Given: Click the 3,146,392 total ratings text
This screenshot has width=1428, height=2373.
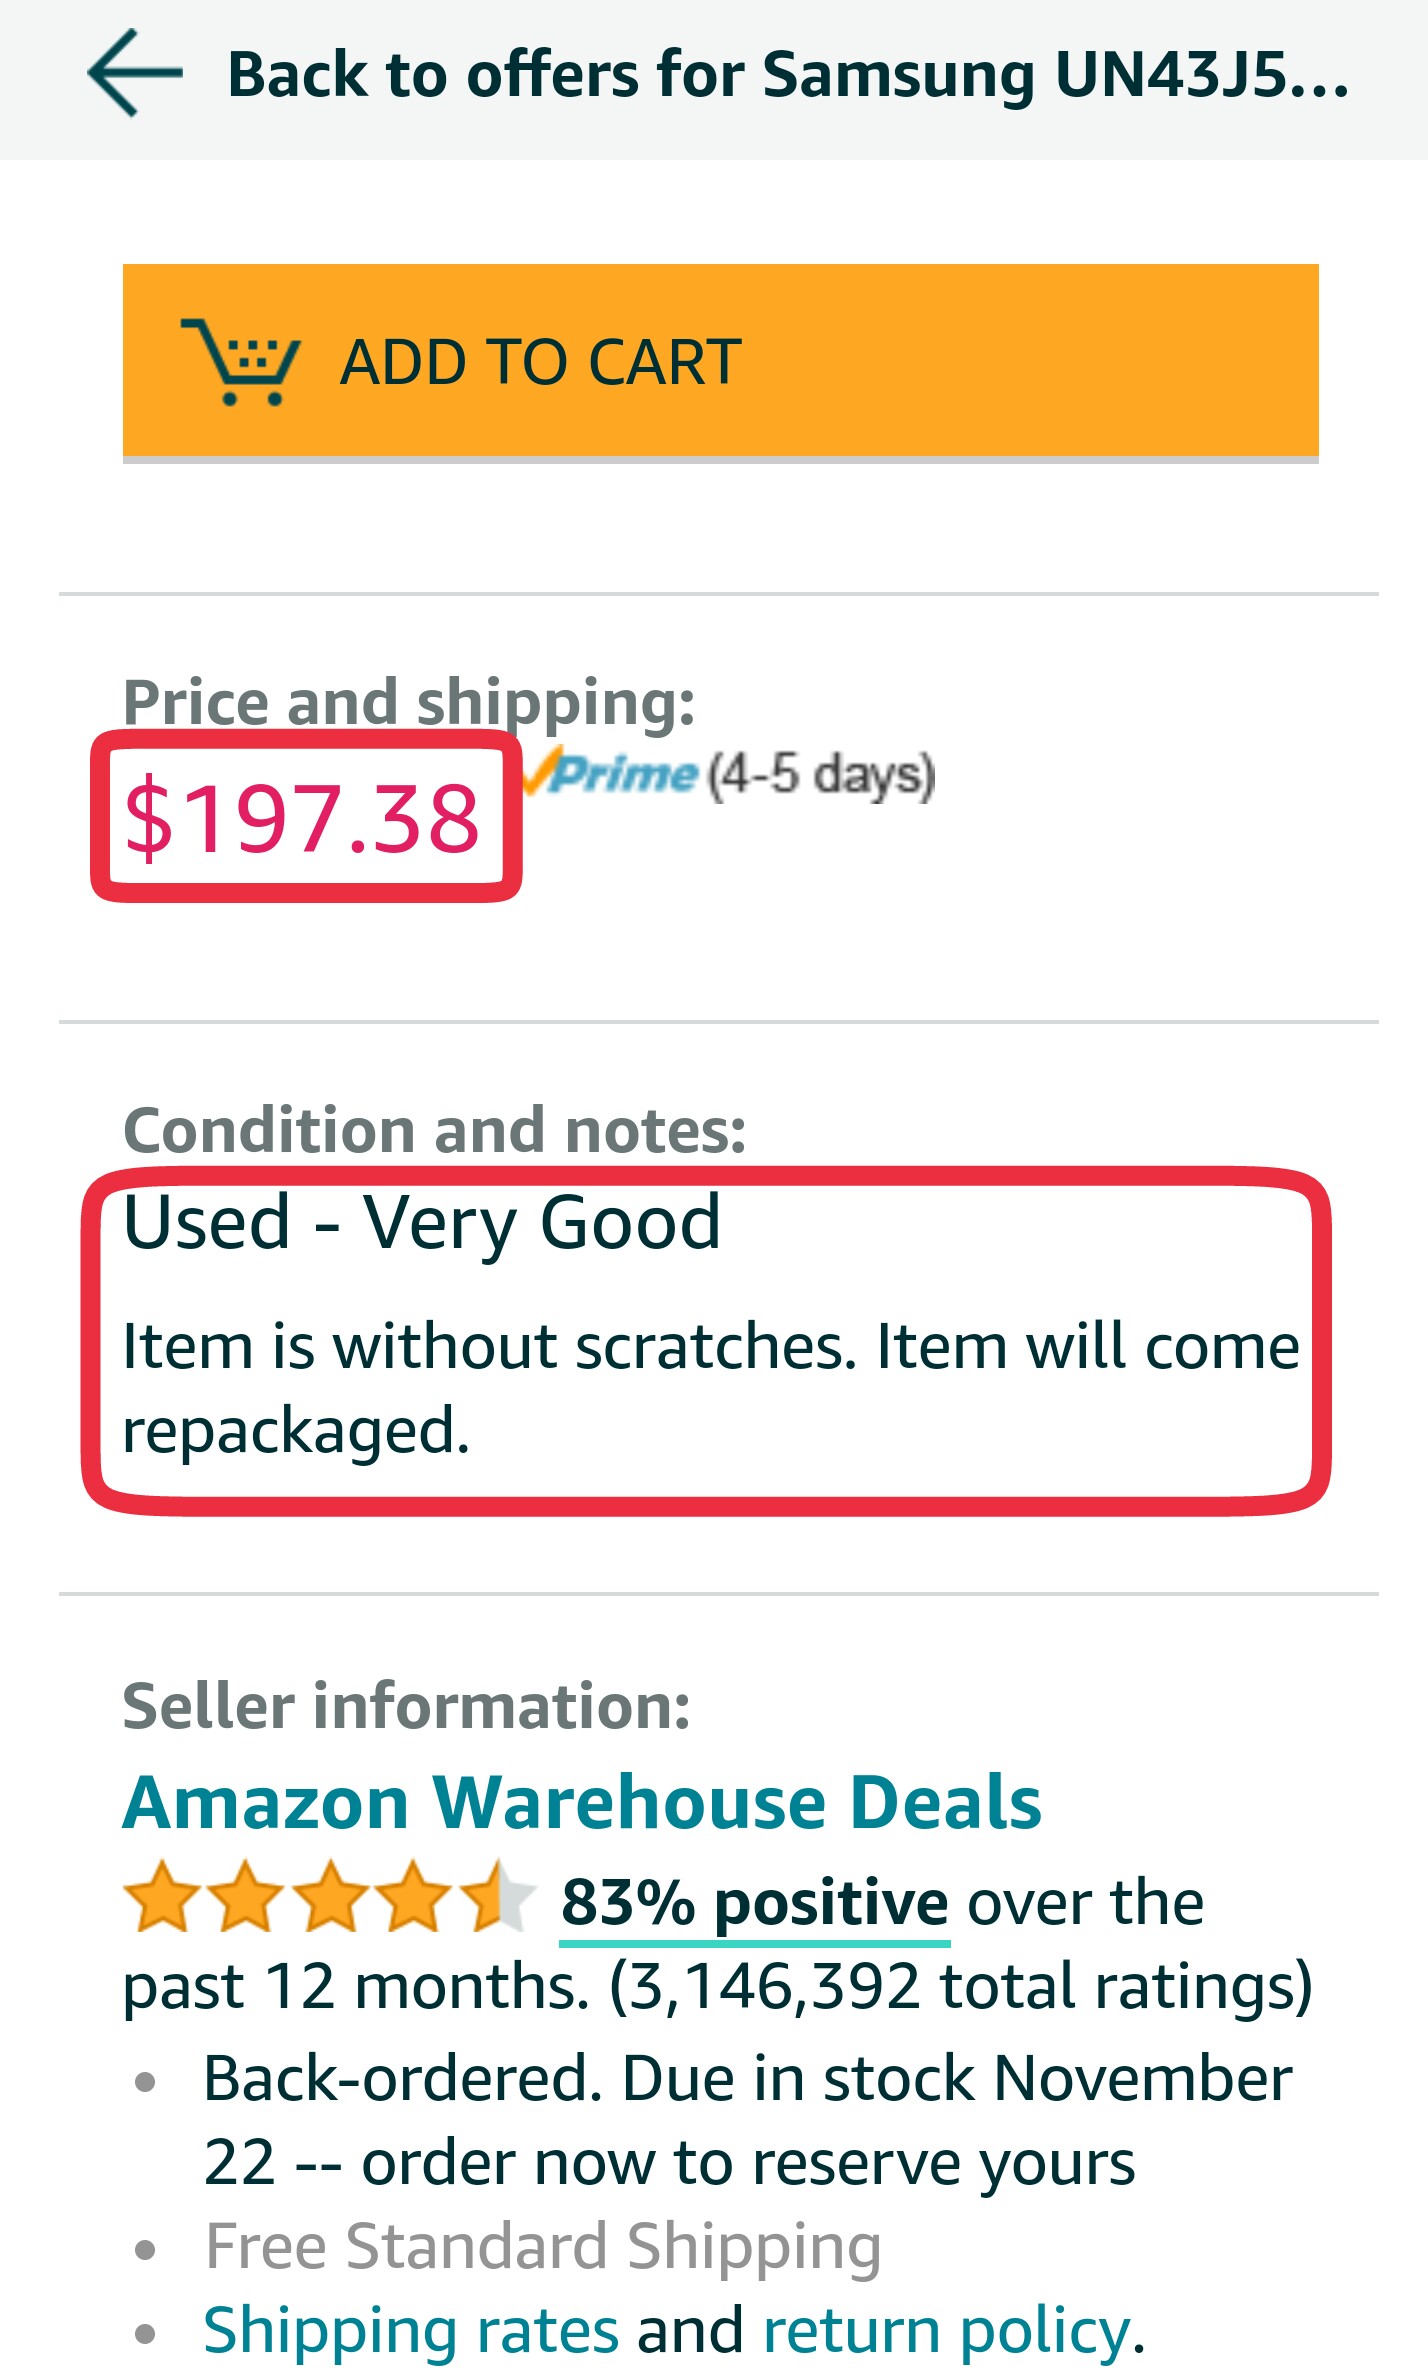Looking at the screenshot, I should pyautogui.click(x=960, y=1986).
